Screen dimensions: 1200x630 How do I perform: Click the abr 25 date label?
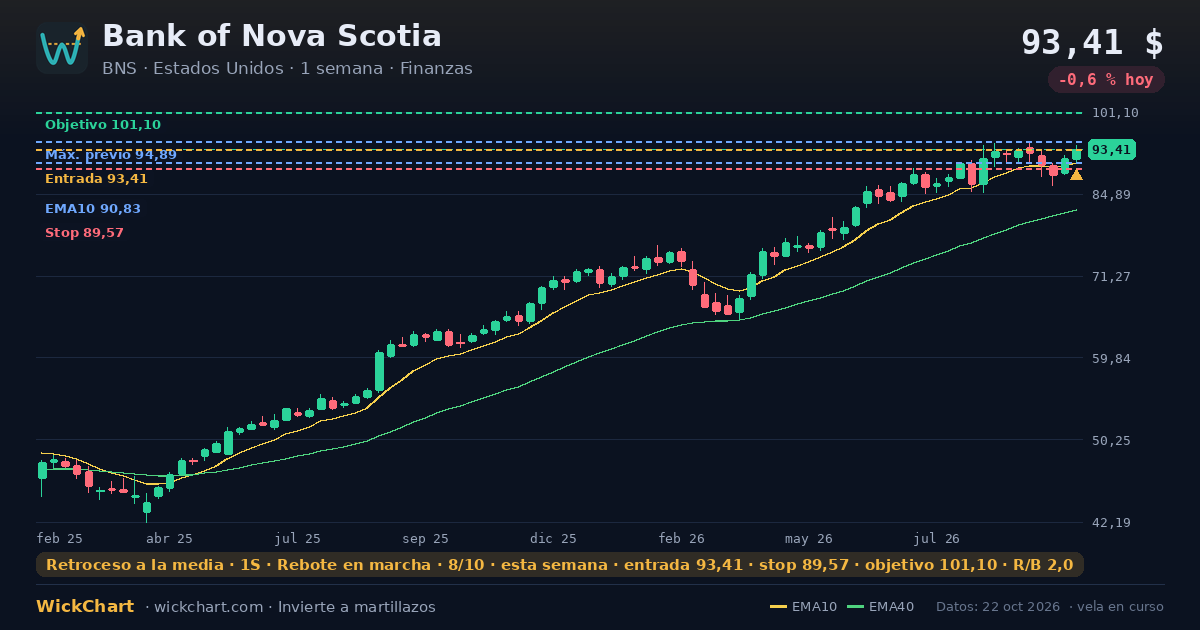[x=169, y=538]
